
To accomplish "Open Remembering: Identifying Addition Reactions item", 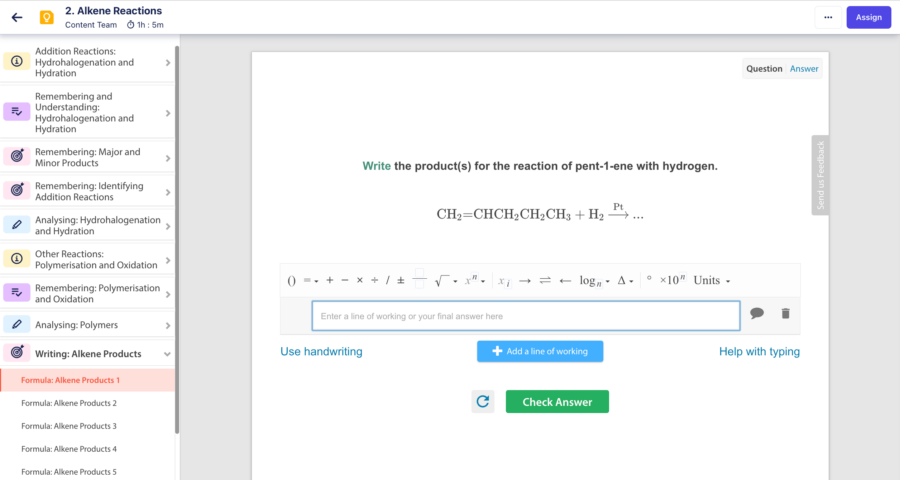I will click(x=87, y=191).
